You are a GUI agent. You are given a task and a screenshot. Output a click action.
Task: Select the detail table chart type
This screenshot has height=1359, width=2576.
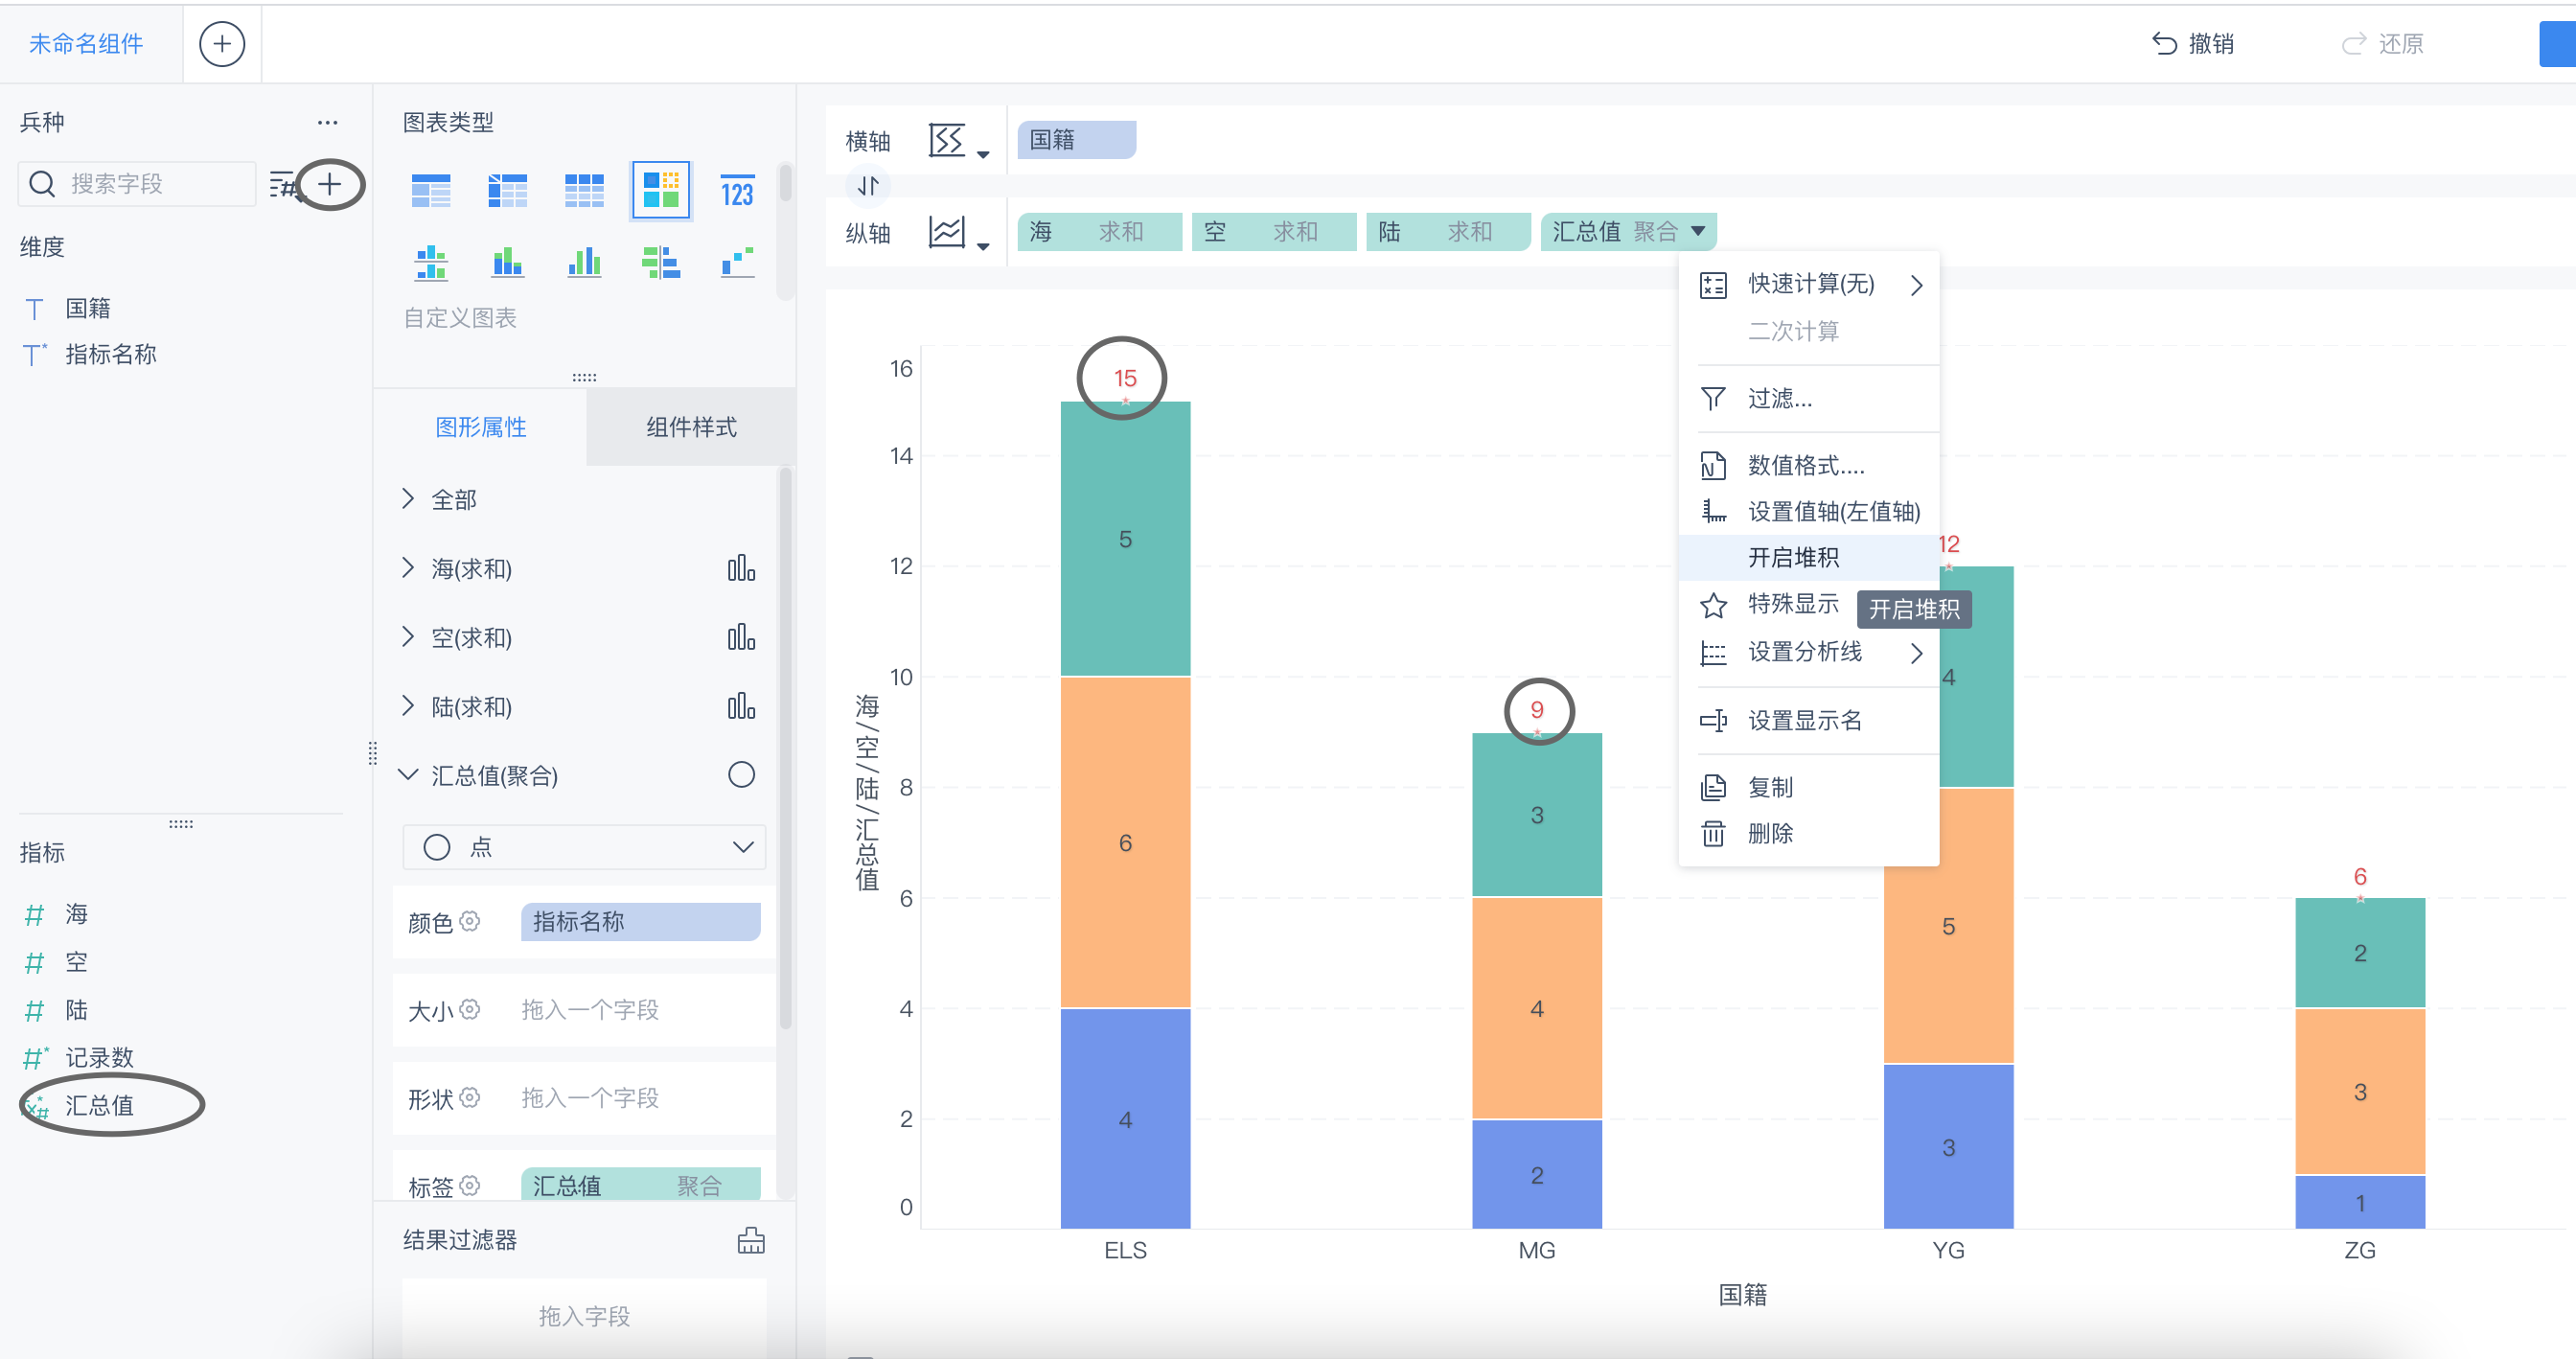584,190
